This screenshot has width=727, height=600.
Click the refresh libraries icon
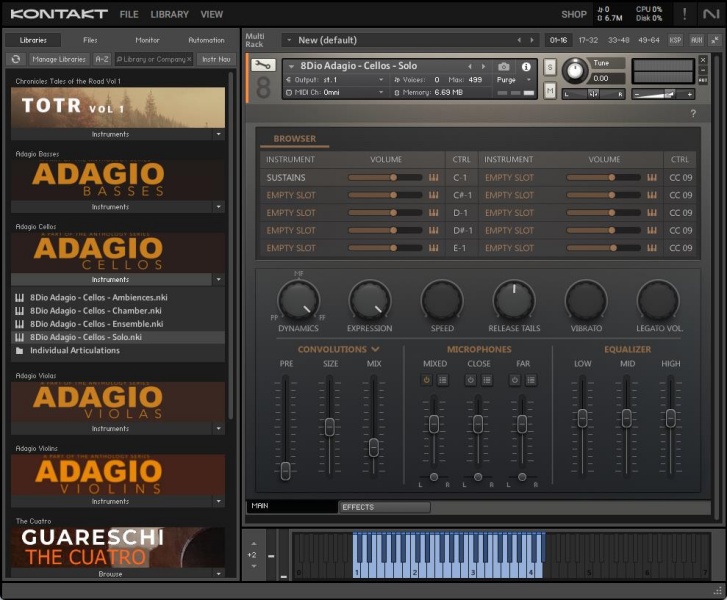(x=16, y=59)
